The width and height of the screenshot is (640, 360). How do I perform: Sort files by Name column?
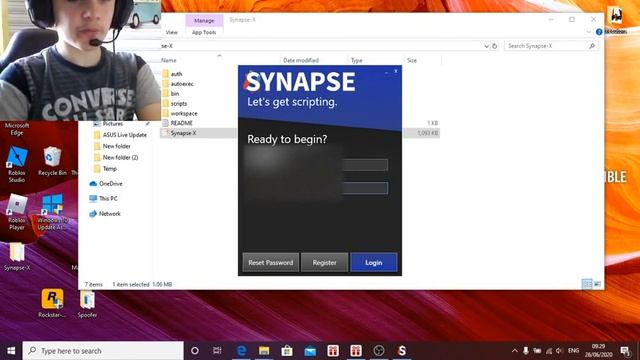(x=169, y=60)
